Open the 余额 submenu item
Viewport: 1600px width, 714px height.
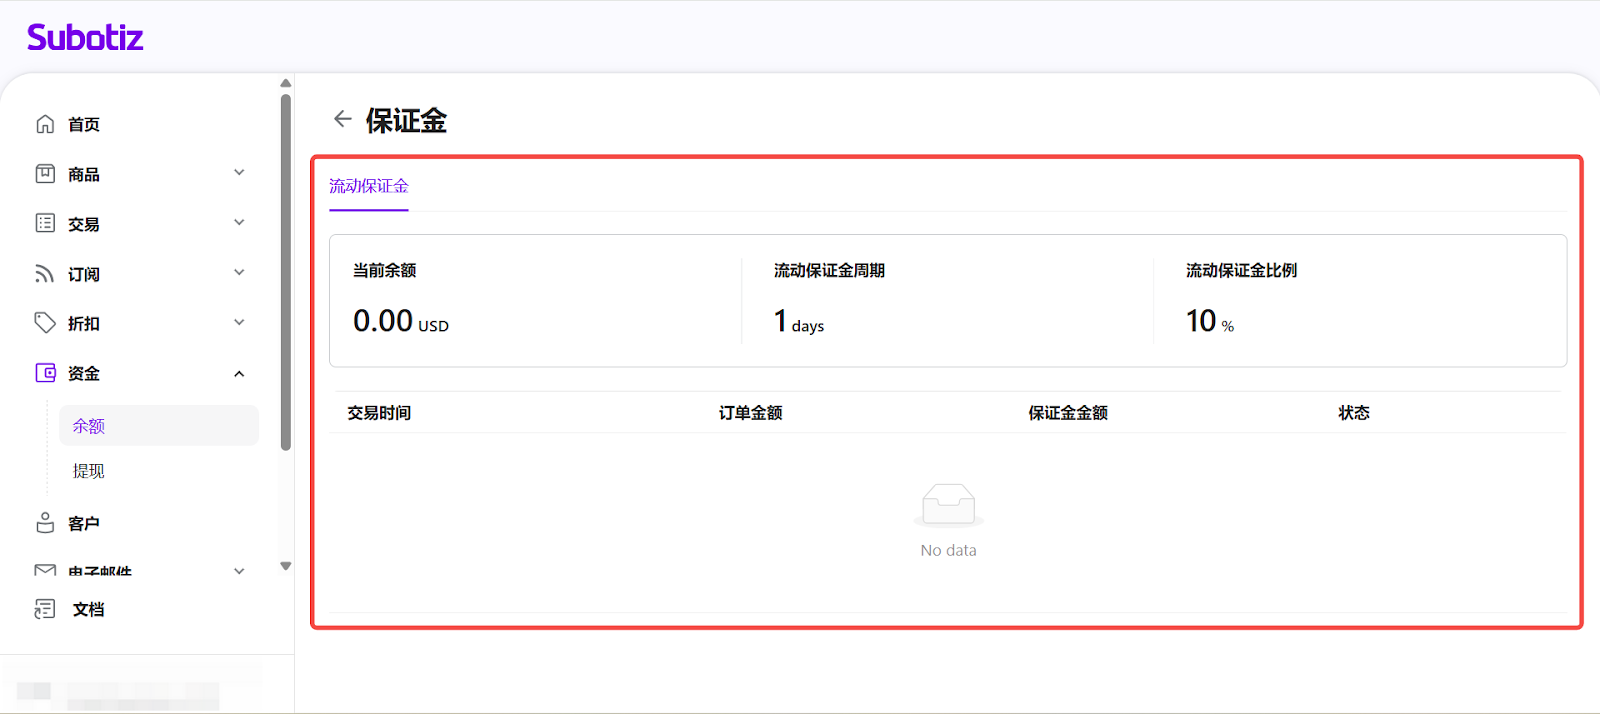pos(89,426)
